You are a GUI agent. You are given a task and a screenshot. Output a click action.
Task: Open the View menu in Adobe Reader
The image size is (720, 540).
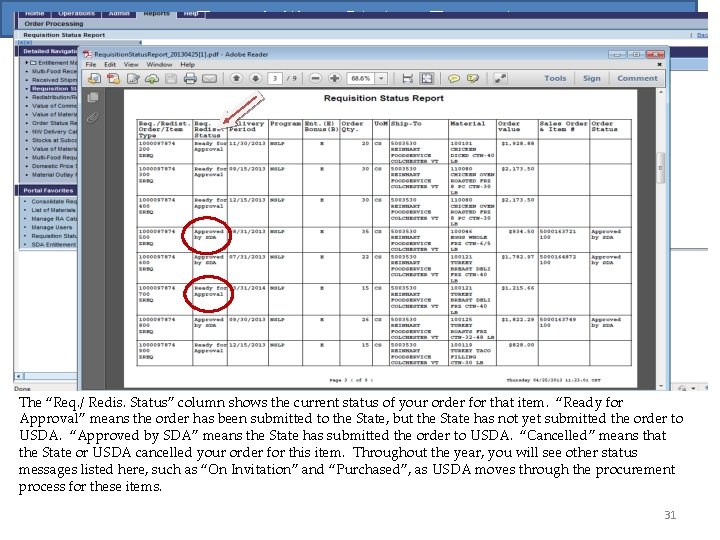131,65
